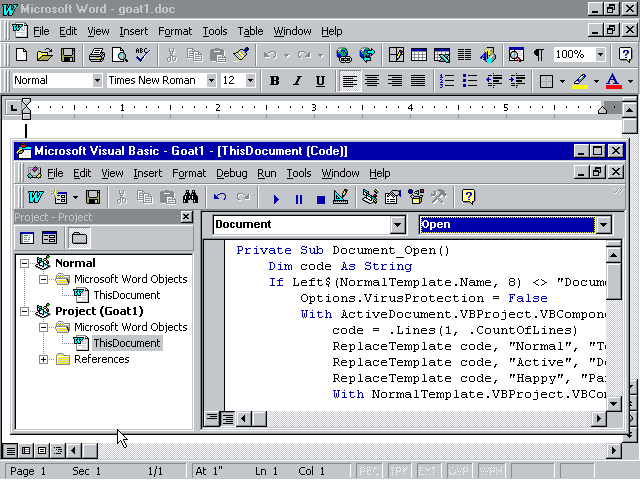Viewport: 640px width, 480px height.
Task: Open the Object dropdown showing Document
Action: (x=397, y=224)
